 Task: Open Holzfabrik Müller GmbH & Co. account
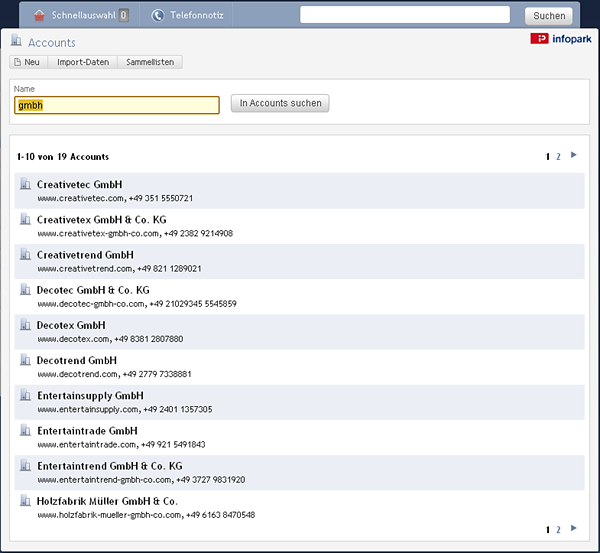108,501
